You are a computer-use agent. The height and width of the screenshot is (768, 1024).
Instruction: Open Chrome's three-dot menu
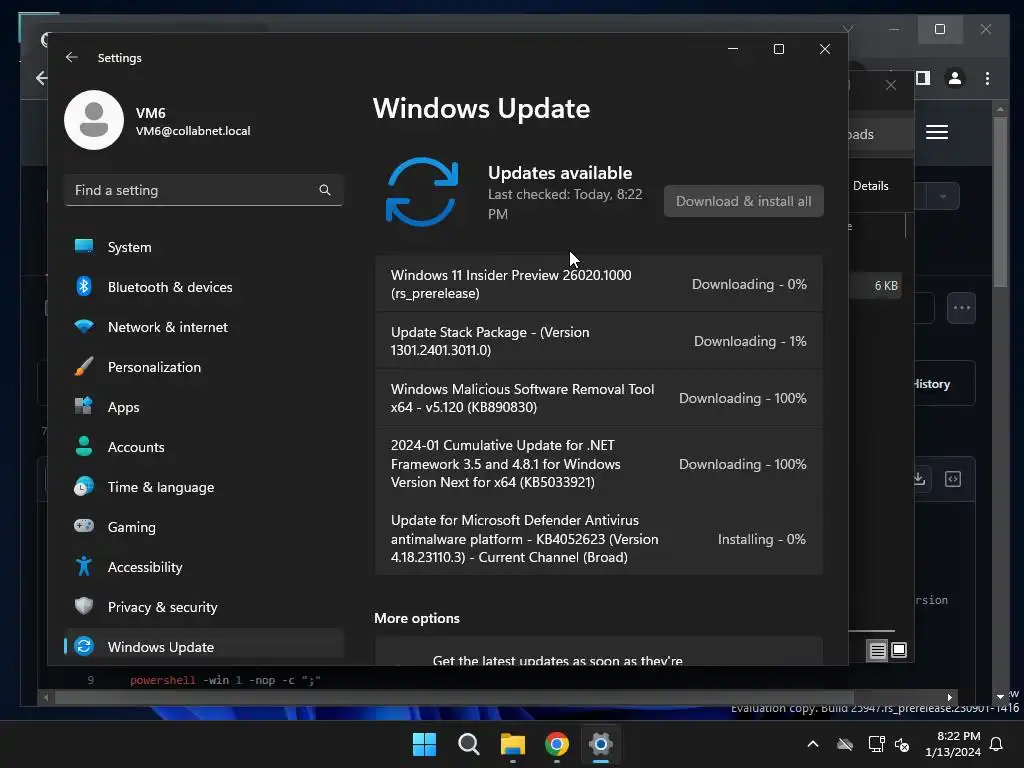pos(987,78)
